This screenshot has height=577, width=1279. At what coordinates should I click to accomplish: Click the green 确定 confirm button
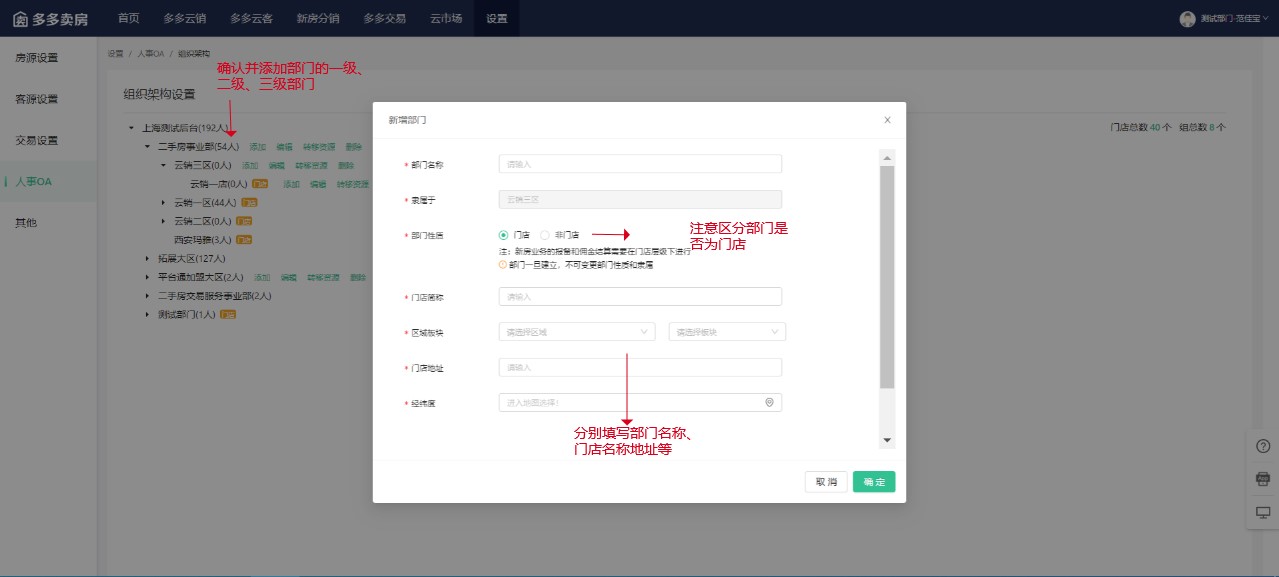[x=872, y=481]
